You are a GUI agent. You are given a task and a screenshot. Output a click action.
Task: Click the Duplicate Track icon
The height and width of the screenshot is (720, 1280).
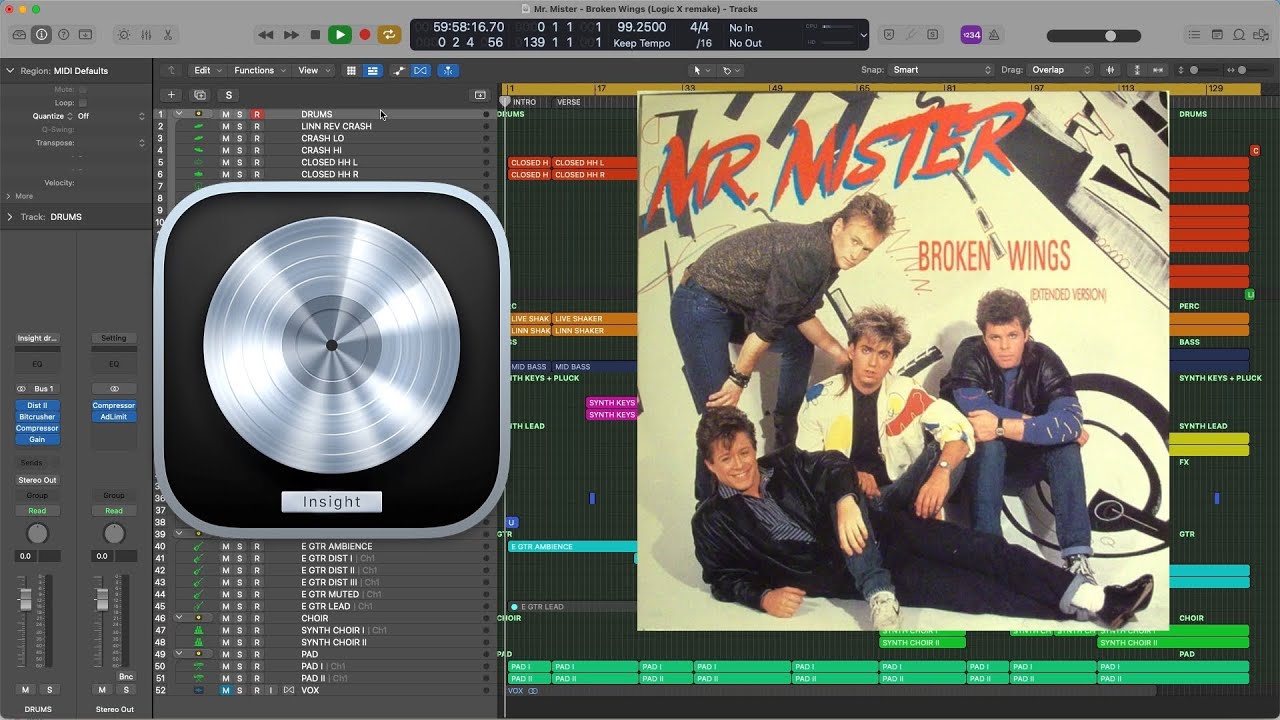200,95
